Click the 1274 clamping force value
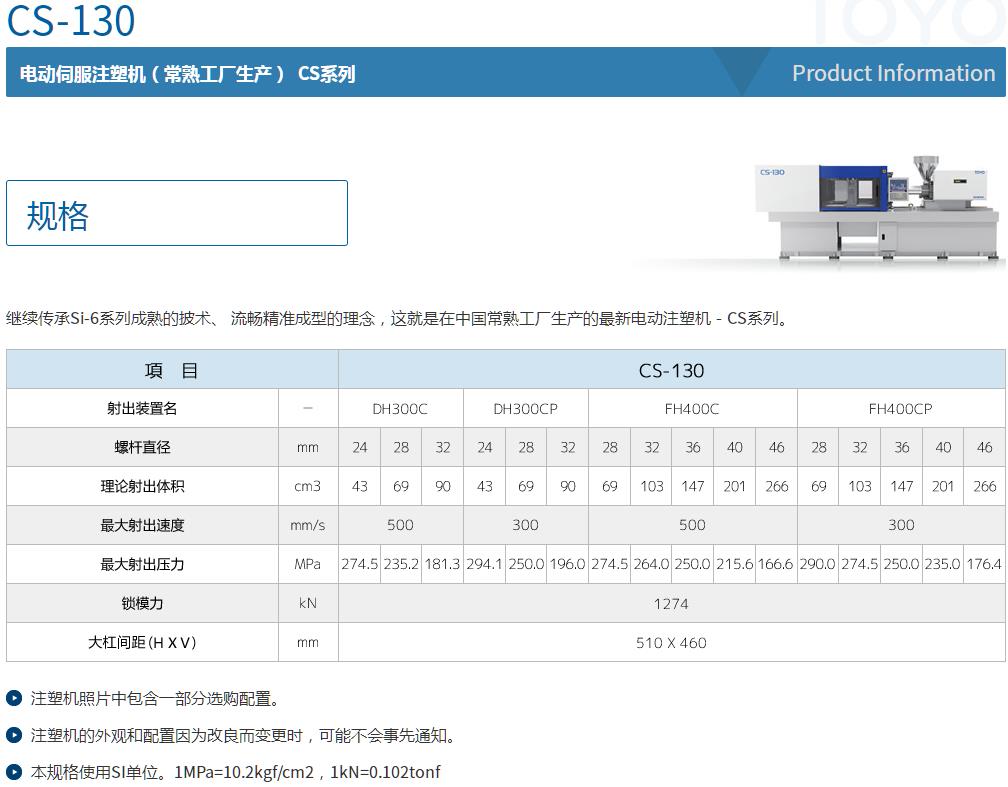 point(672,603)
